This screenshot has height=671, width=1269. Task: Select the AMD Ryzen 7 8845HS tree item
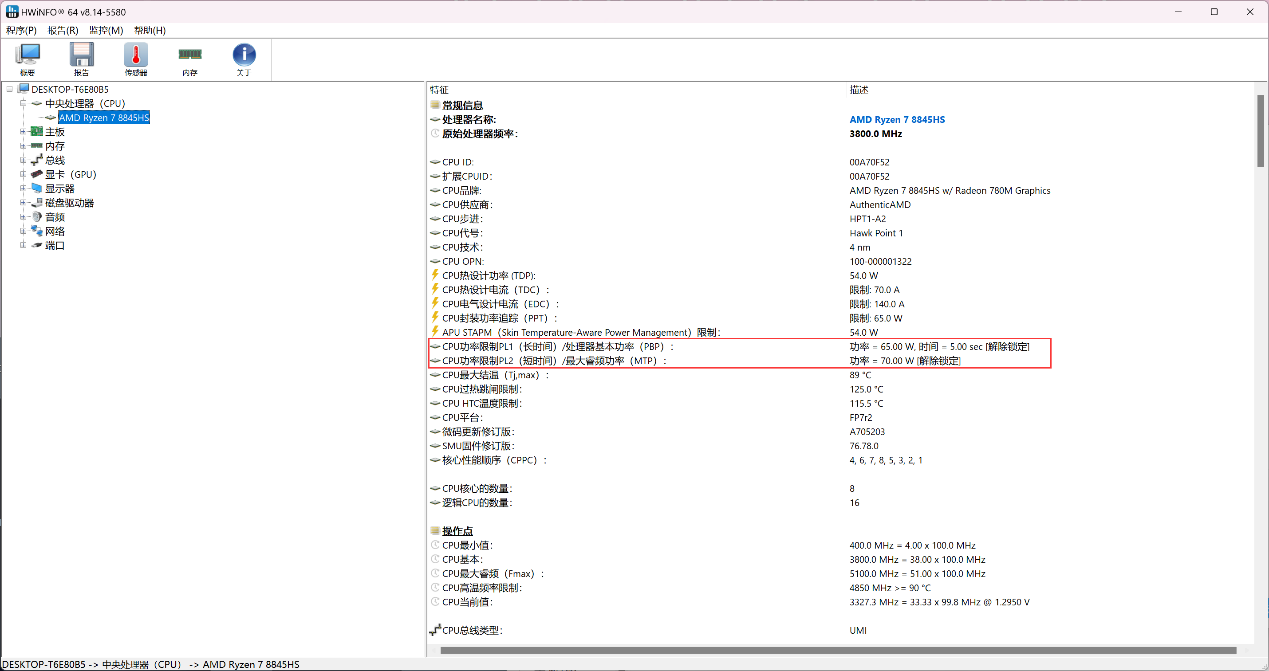click(104, 118)
